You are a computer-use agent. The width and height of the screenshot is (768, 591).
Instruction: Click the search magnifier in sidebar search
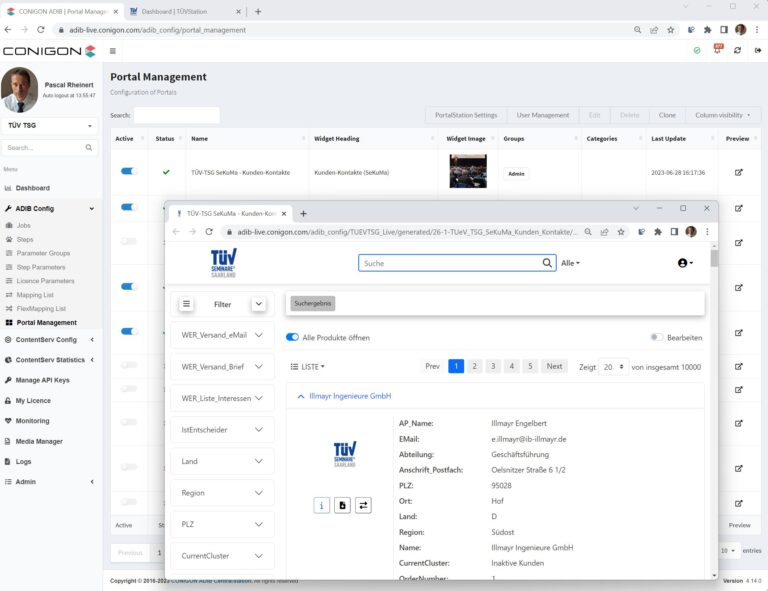pyautogui.click(x=89, y=147)
